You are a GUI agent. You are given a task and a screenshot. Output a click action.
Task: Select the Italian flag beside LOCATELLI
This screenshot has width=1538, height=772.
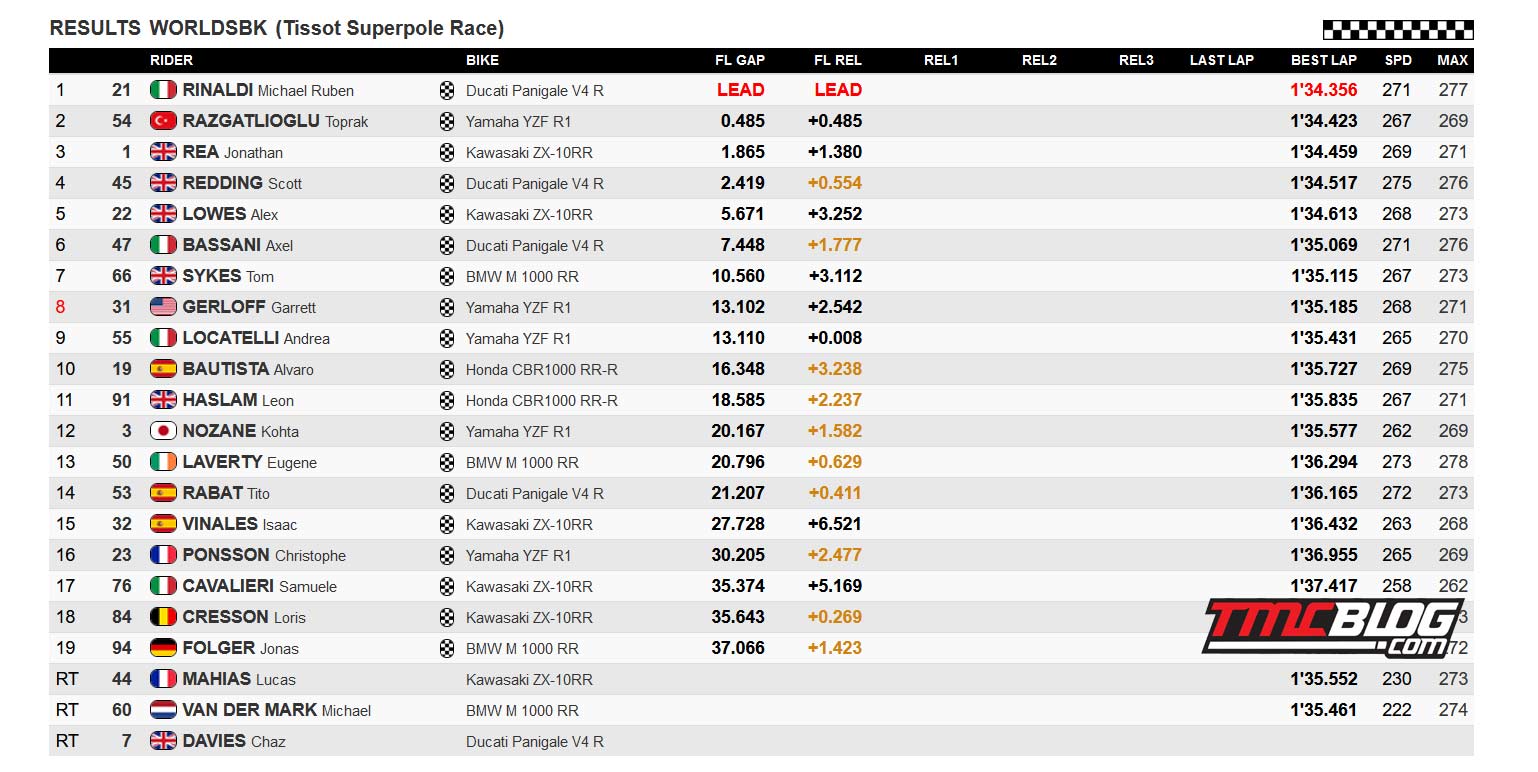pos(163,338)
